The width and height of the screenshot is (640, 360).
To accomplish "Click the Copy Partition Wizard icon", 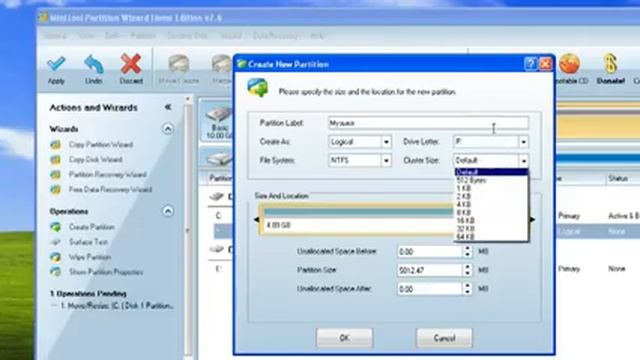I will tap(56, 144).
